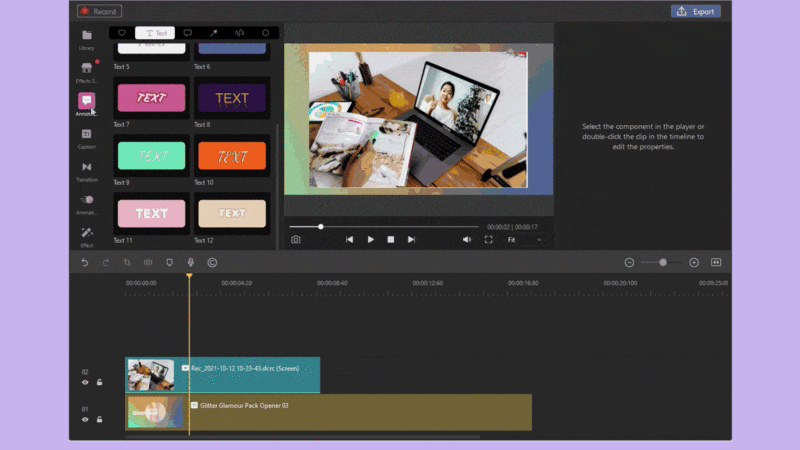Switch to the arrow annotation tab

(214, 33)
